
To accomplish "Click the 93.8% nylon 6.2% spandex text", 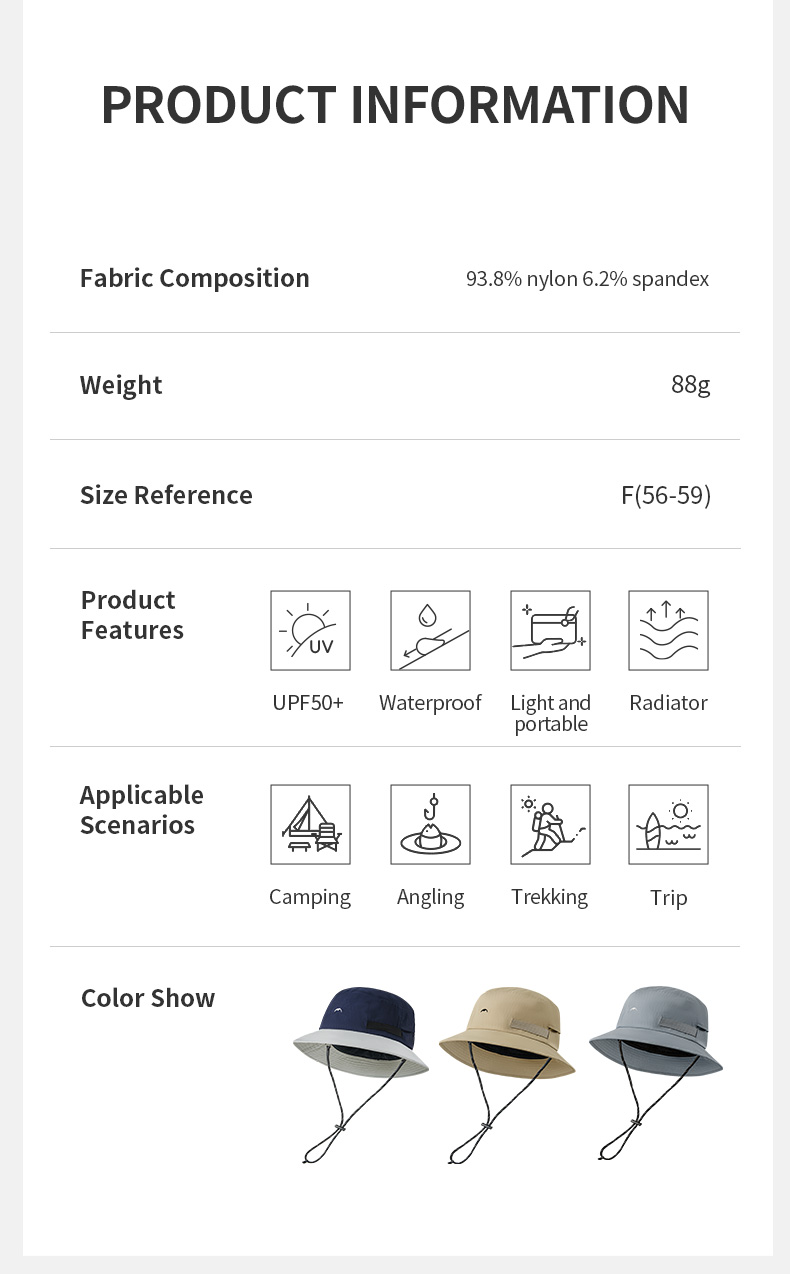I will [x=587, y=279].
